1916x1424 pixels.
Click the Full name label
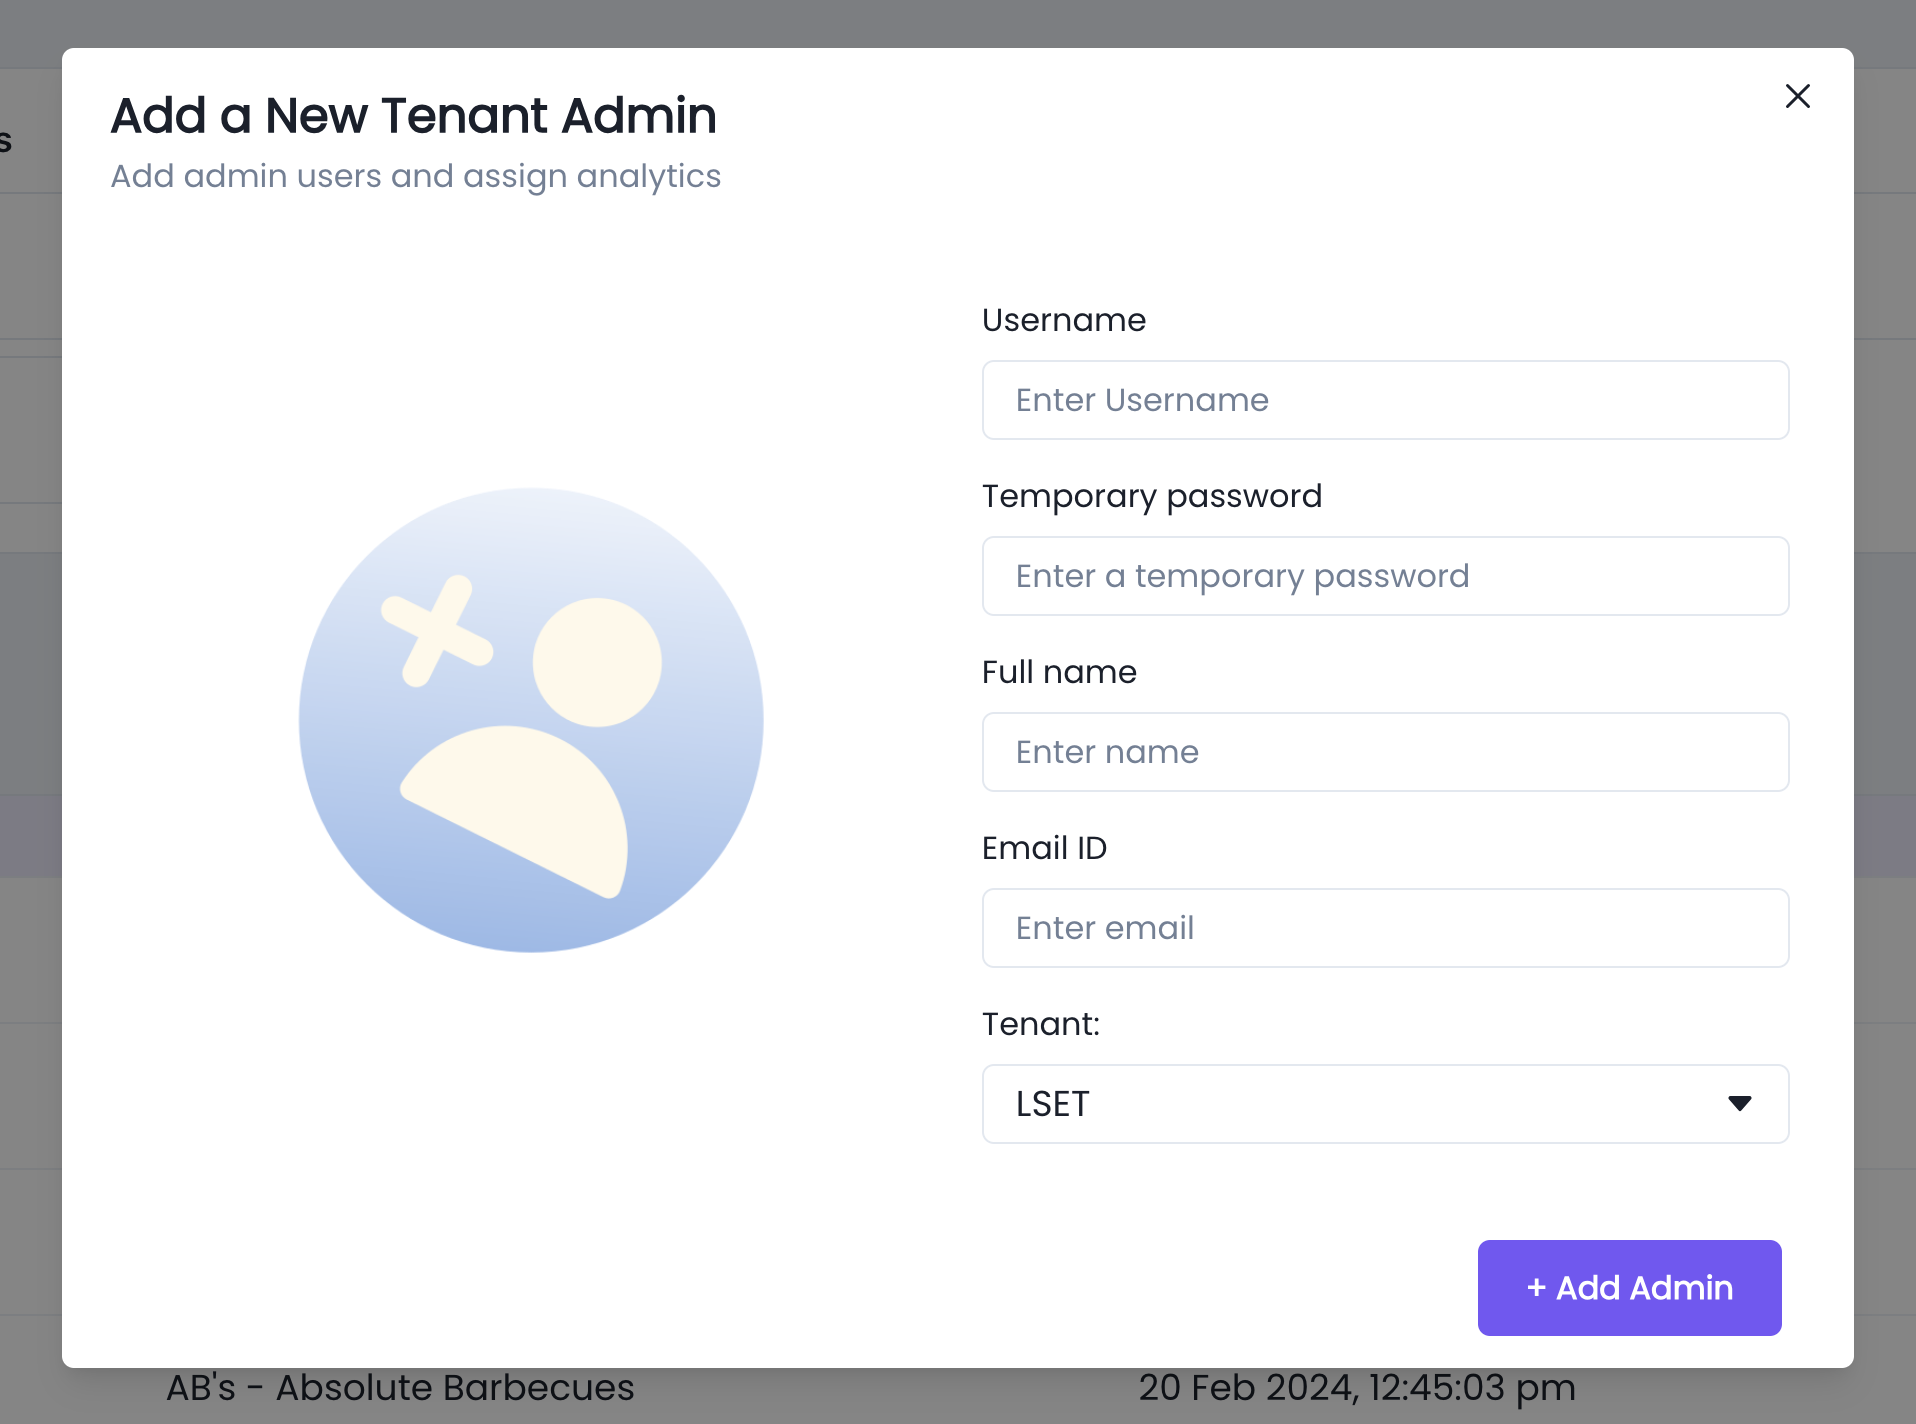click(x=1059, y=672)
